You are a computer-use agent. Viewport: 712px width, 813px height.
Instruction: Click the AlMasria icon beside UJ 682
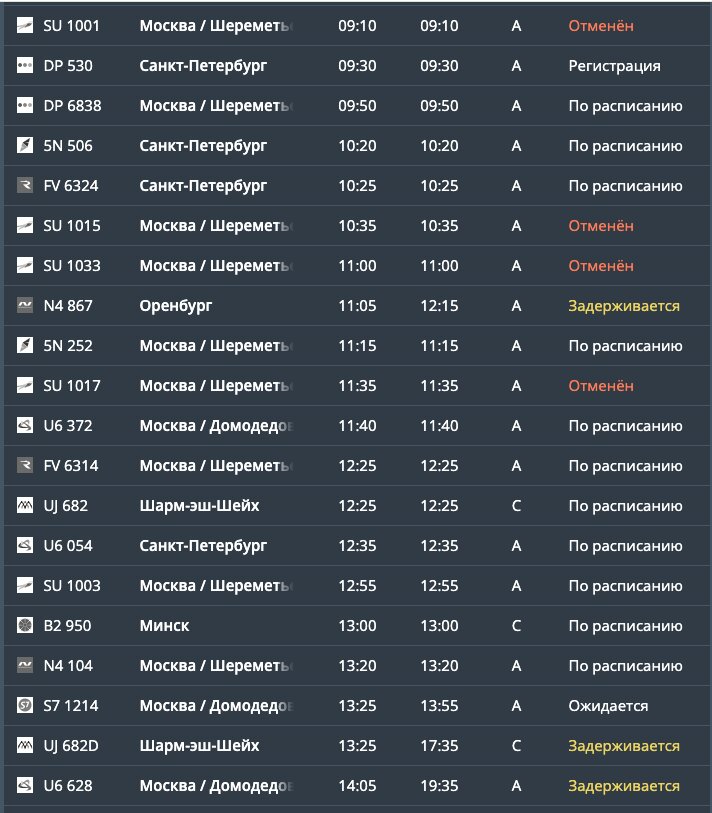24,505
